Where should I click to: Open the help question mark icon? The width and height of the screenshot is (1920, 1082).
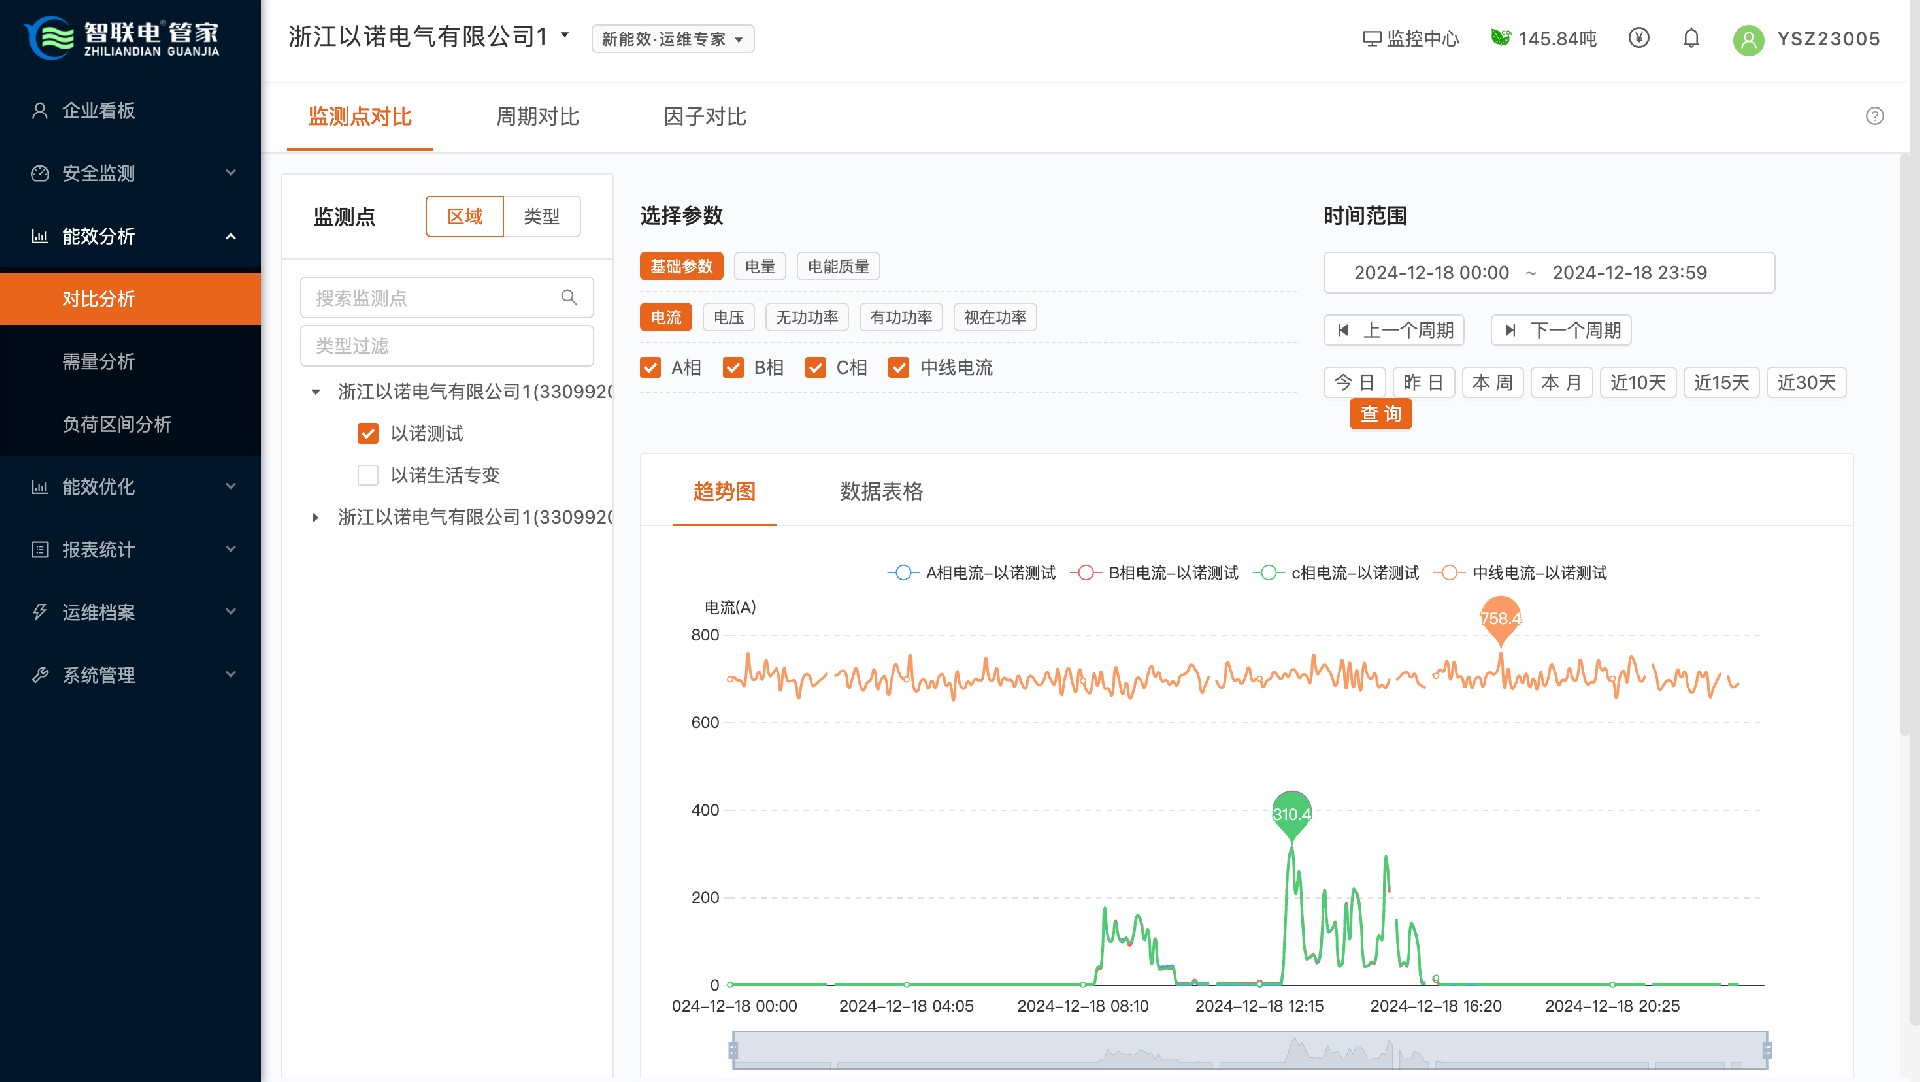click(1875, 116)
